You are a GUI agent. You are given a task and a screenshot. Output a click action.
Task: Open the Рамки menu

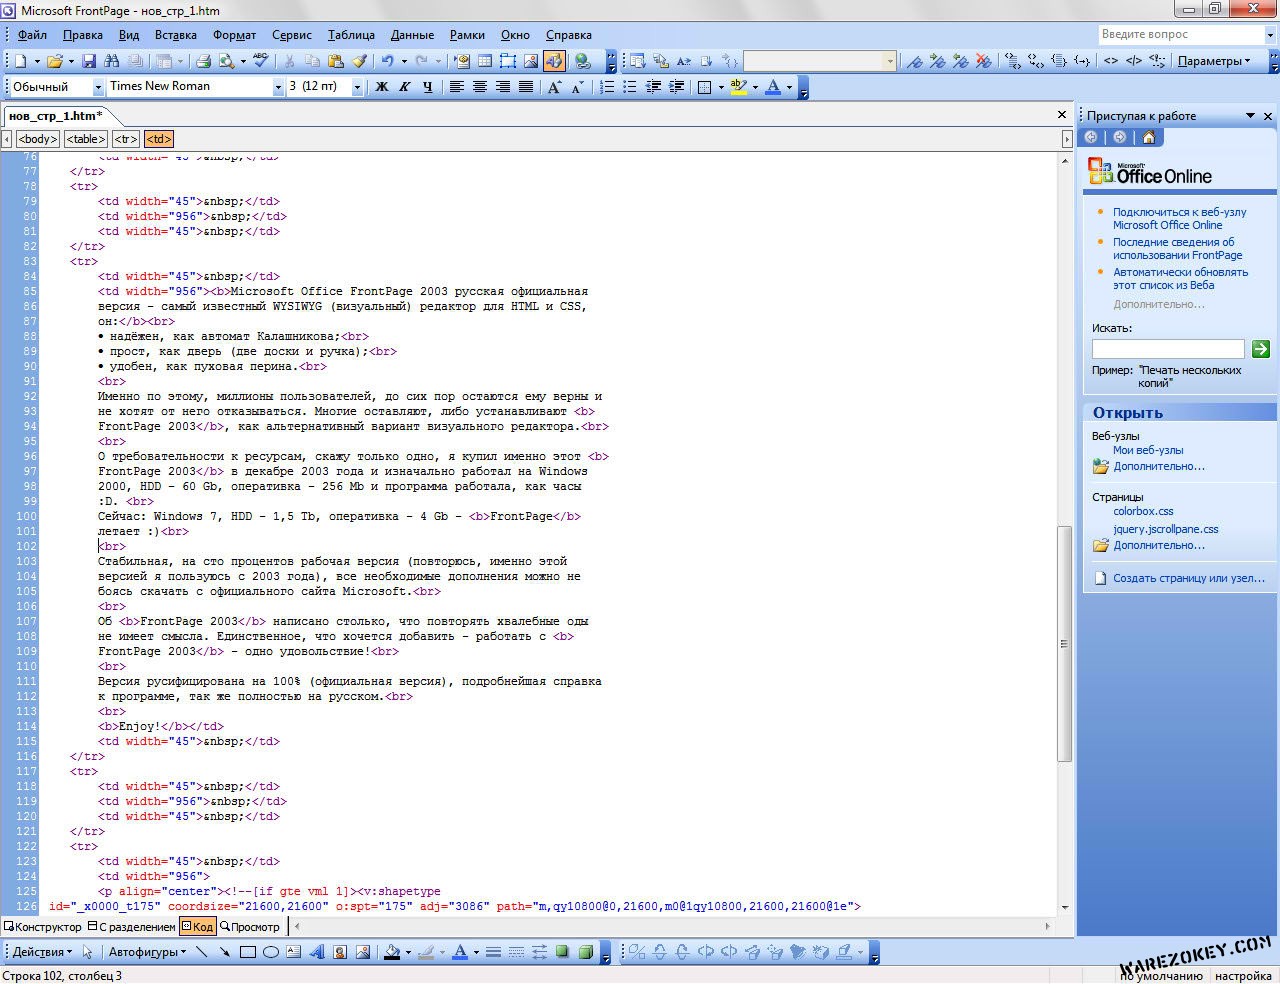(467, 35)
